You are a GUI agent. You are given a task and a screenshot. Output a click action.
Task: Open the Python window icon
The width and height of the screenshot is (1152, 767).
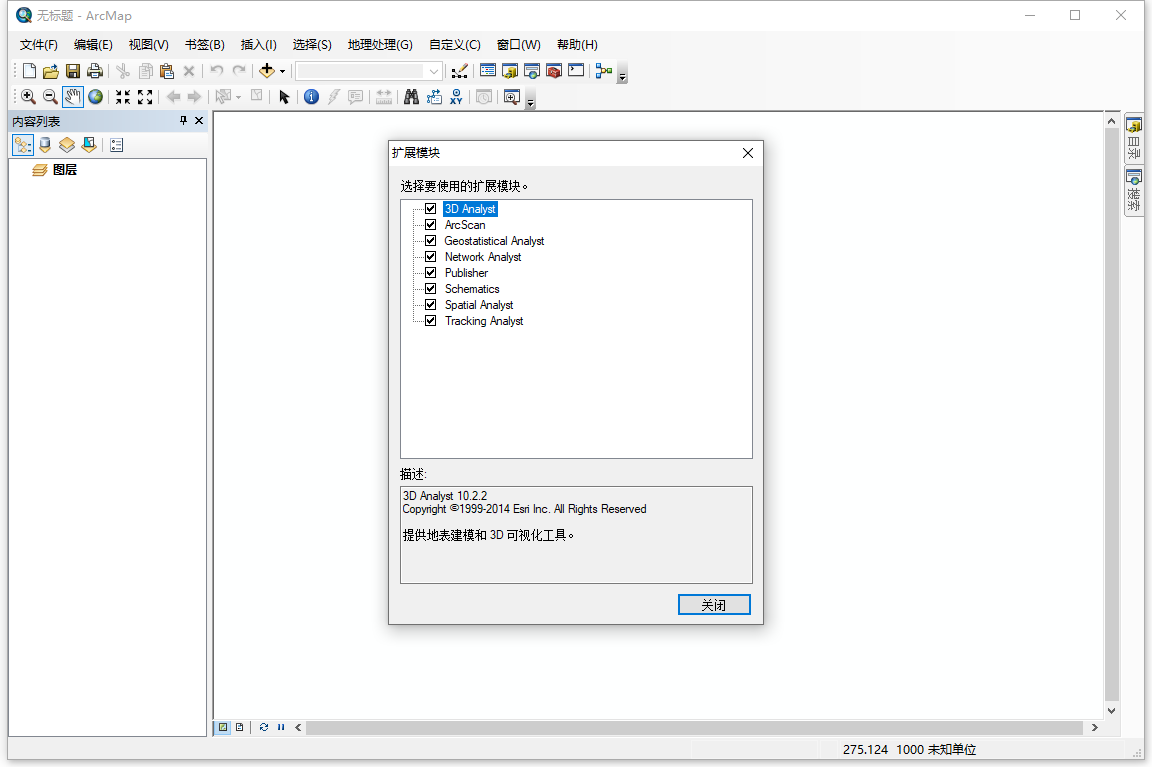(576, 71)
